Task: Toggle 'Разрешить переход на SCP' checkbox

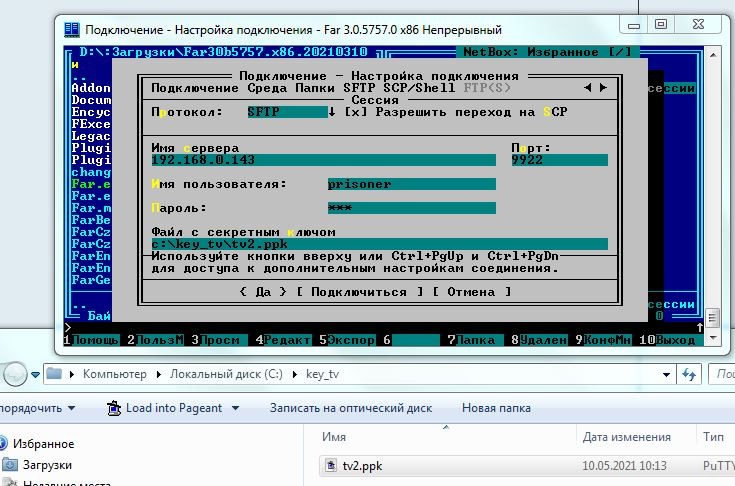Action: click(352, 112)
